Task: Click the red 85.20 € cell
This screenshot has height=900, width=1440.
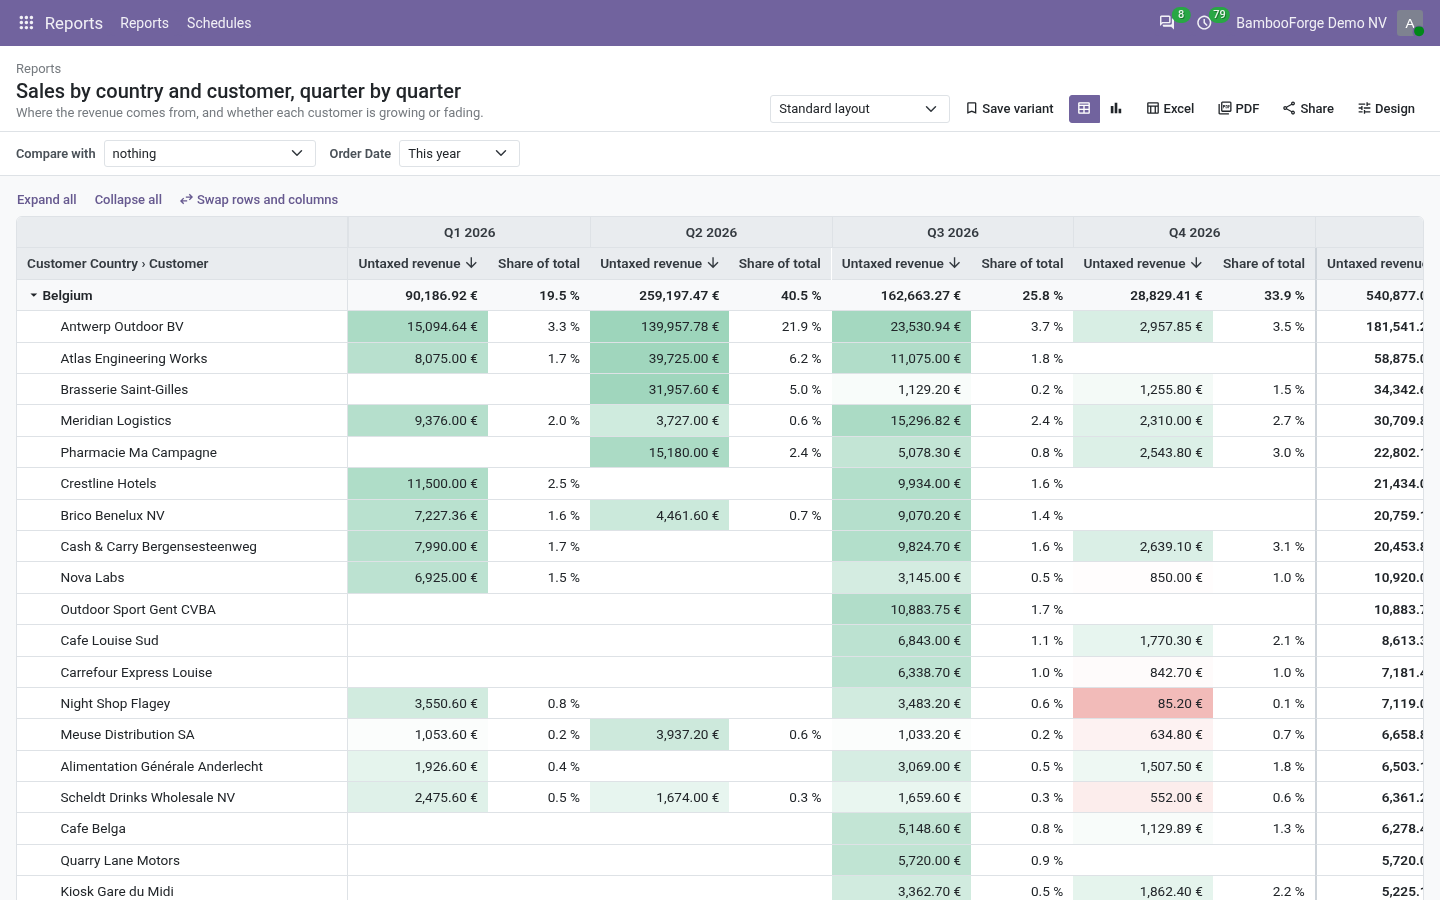Action: pos(1143,704)
